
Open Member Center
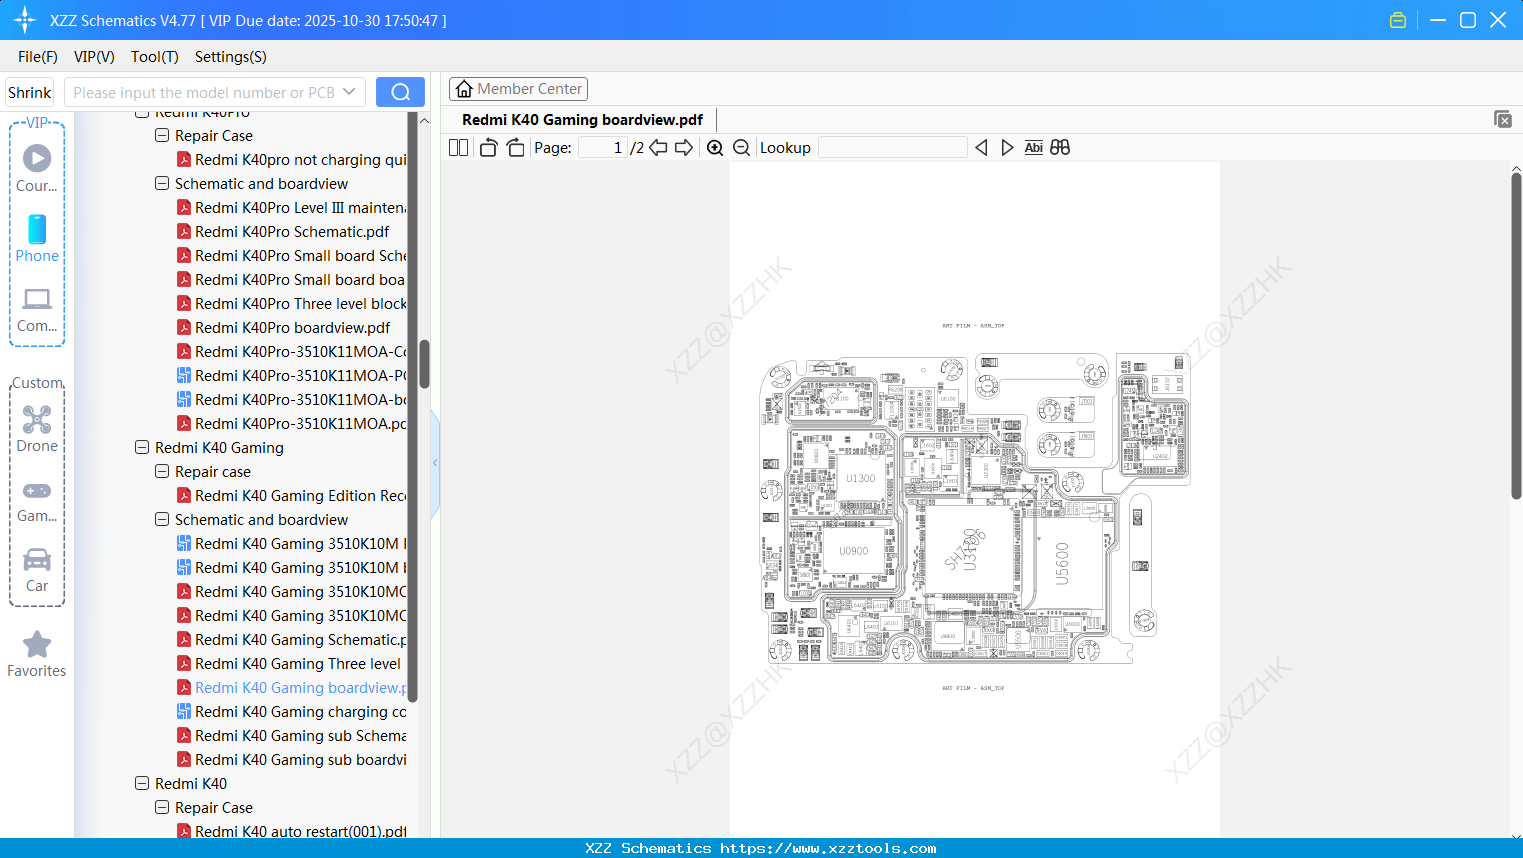[518, 88]
